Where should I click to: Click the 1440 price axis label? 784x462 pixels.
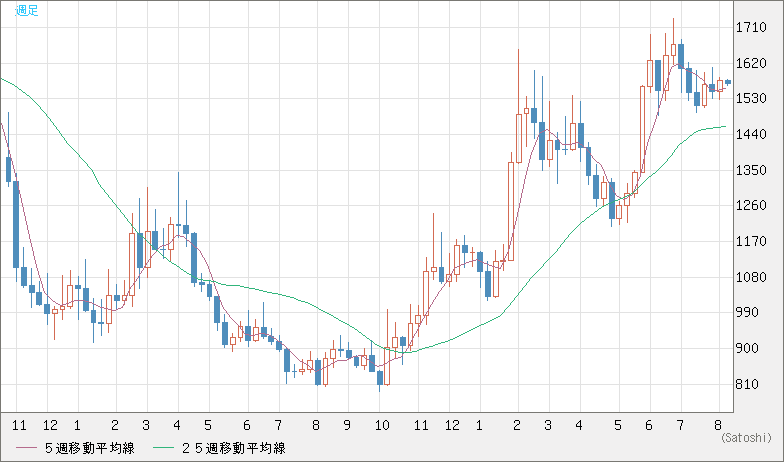[751, 134]
